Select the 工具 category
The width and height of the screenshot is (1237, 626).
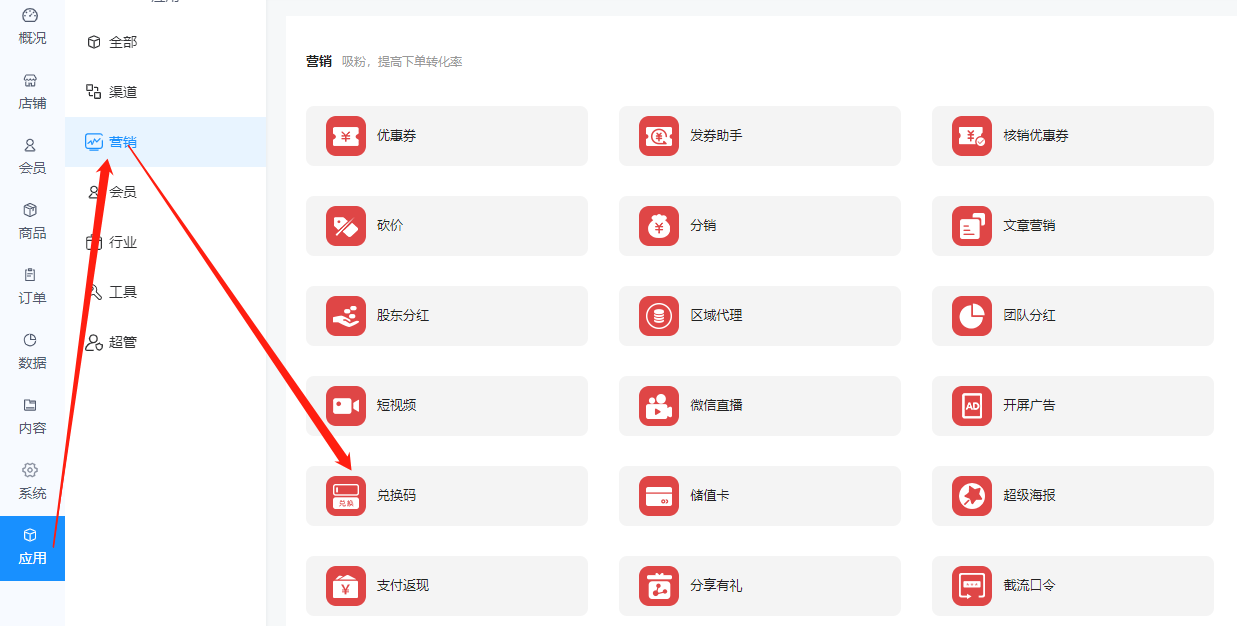click(x=166, y=292)
